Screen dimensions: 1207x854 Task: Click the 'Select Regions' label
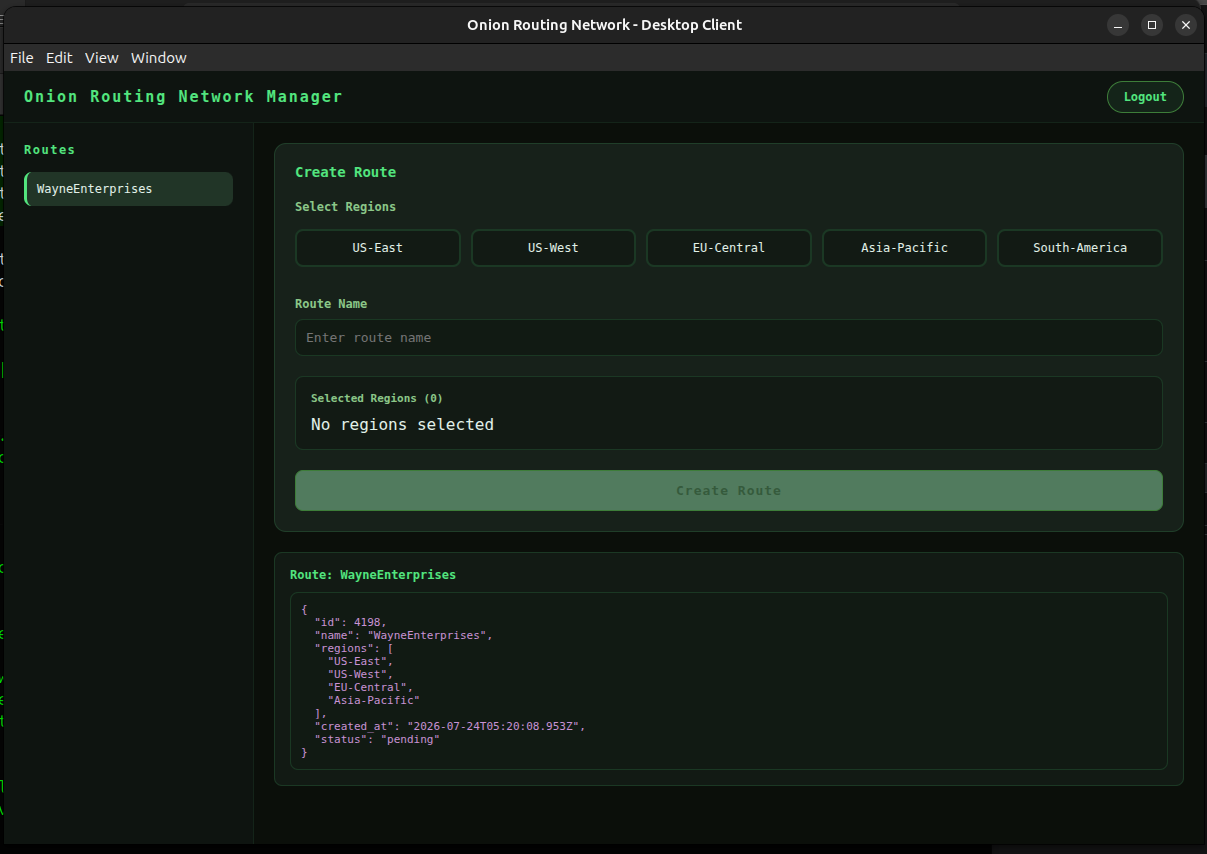tap(345, 207)
